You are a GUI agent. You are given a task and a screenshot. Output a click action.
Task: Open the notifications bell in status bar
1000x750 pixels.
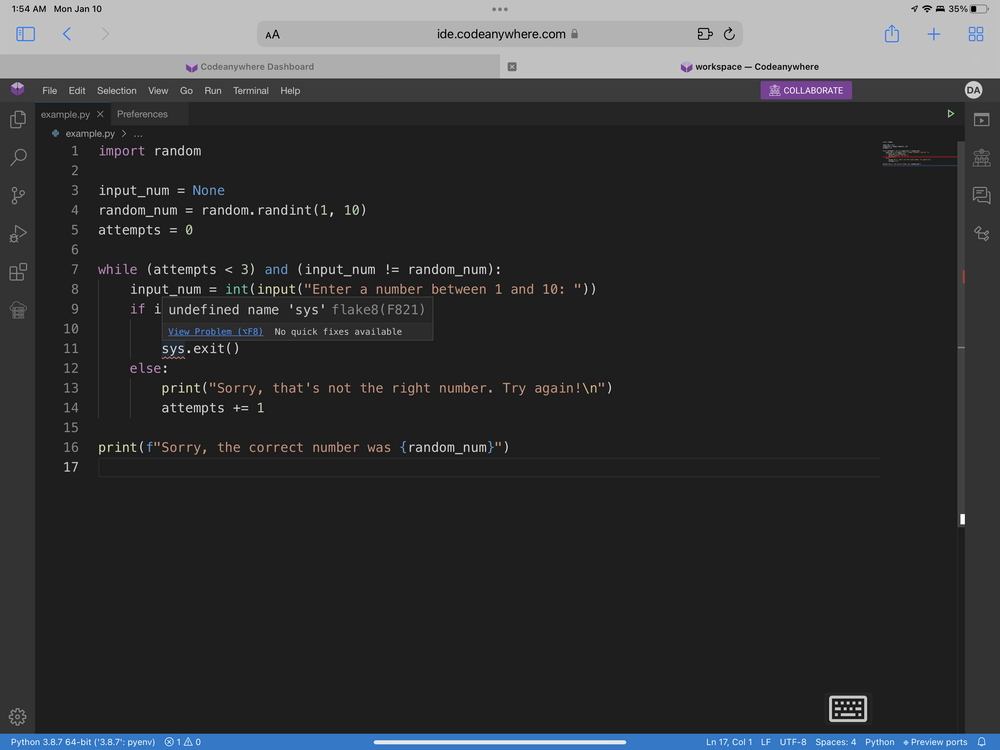[981, 742]
